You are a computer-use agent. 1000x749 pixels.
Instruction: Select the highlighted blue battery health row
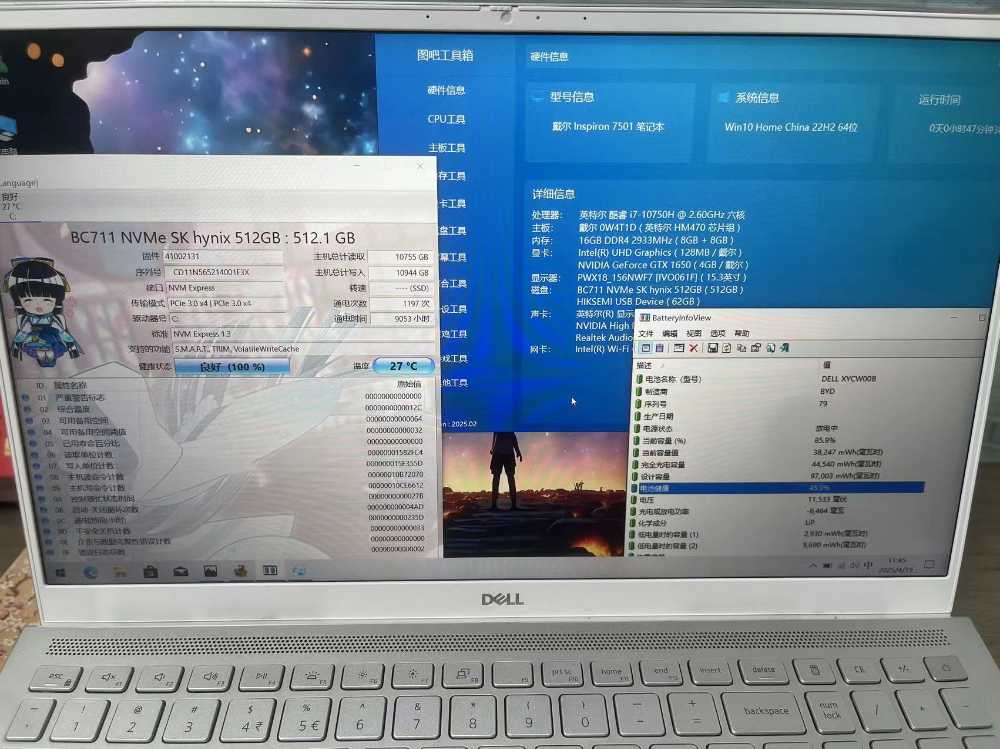pos(778,488)
